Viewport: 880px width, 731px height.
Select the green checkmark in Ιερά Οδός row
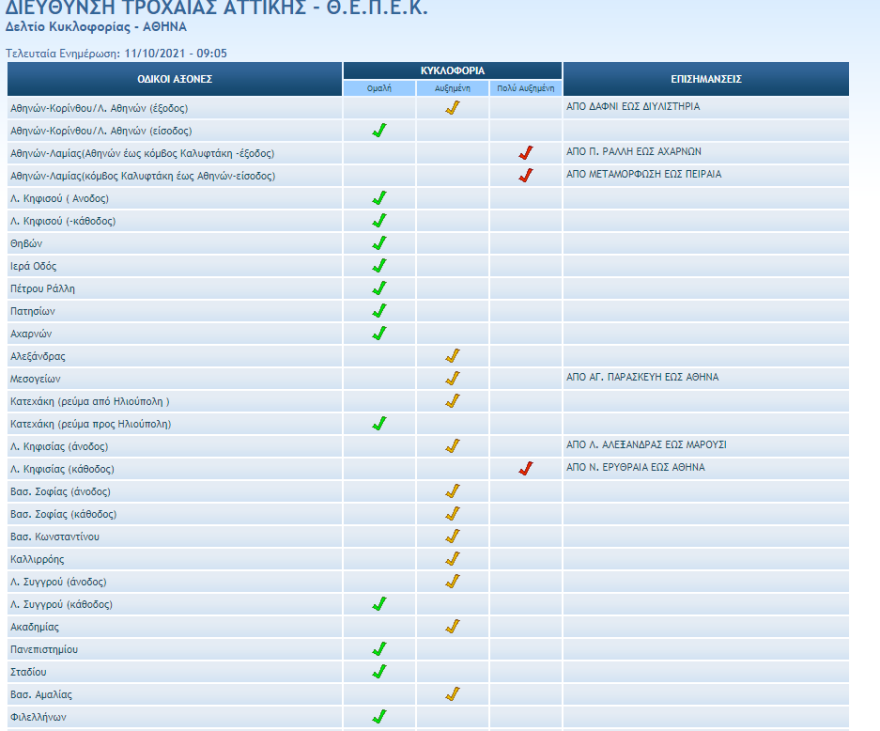point(379,266)
